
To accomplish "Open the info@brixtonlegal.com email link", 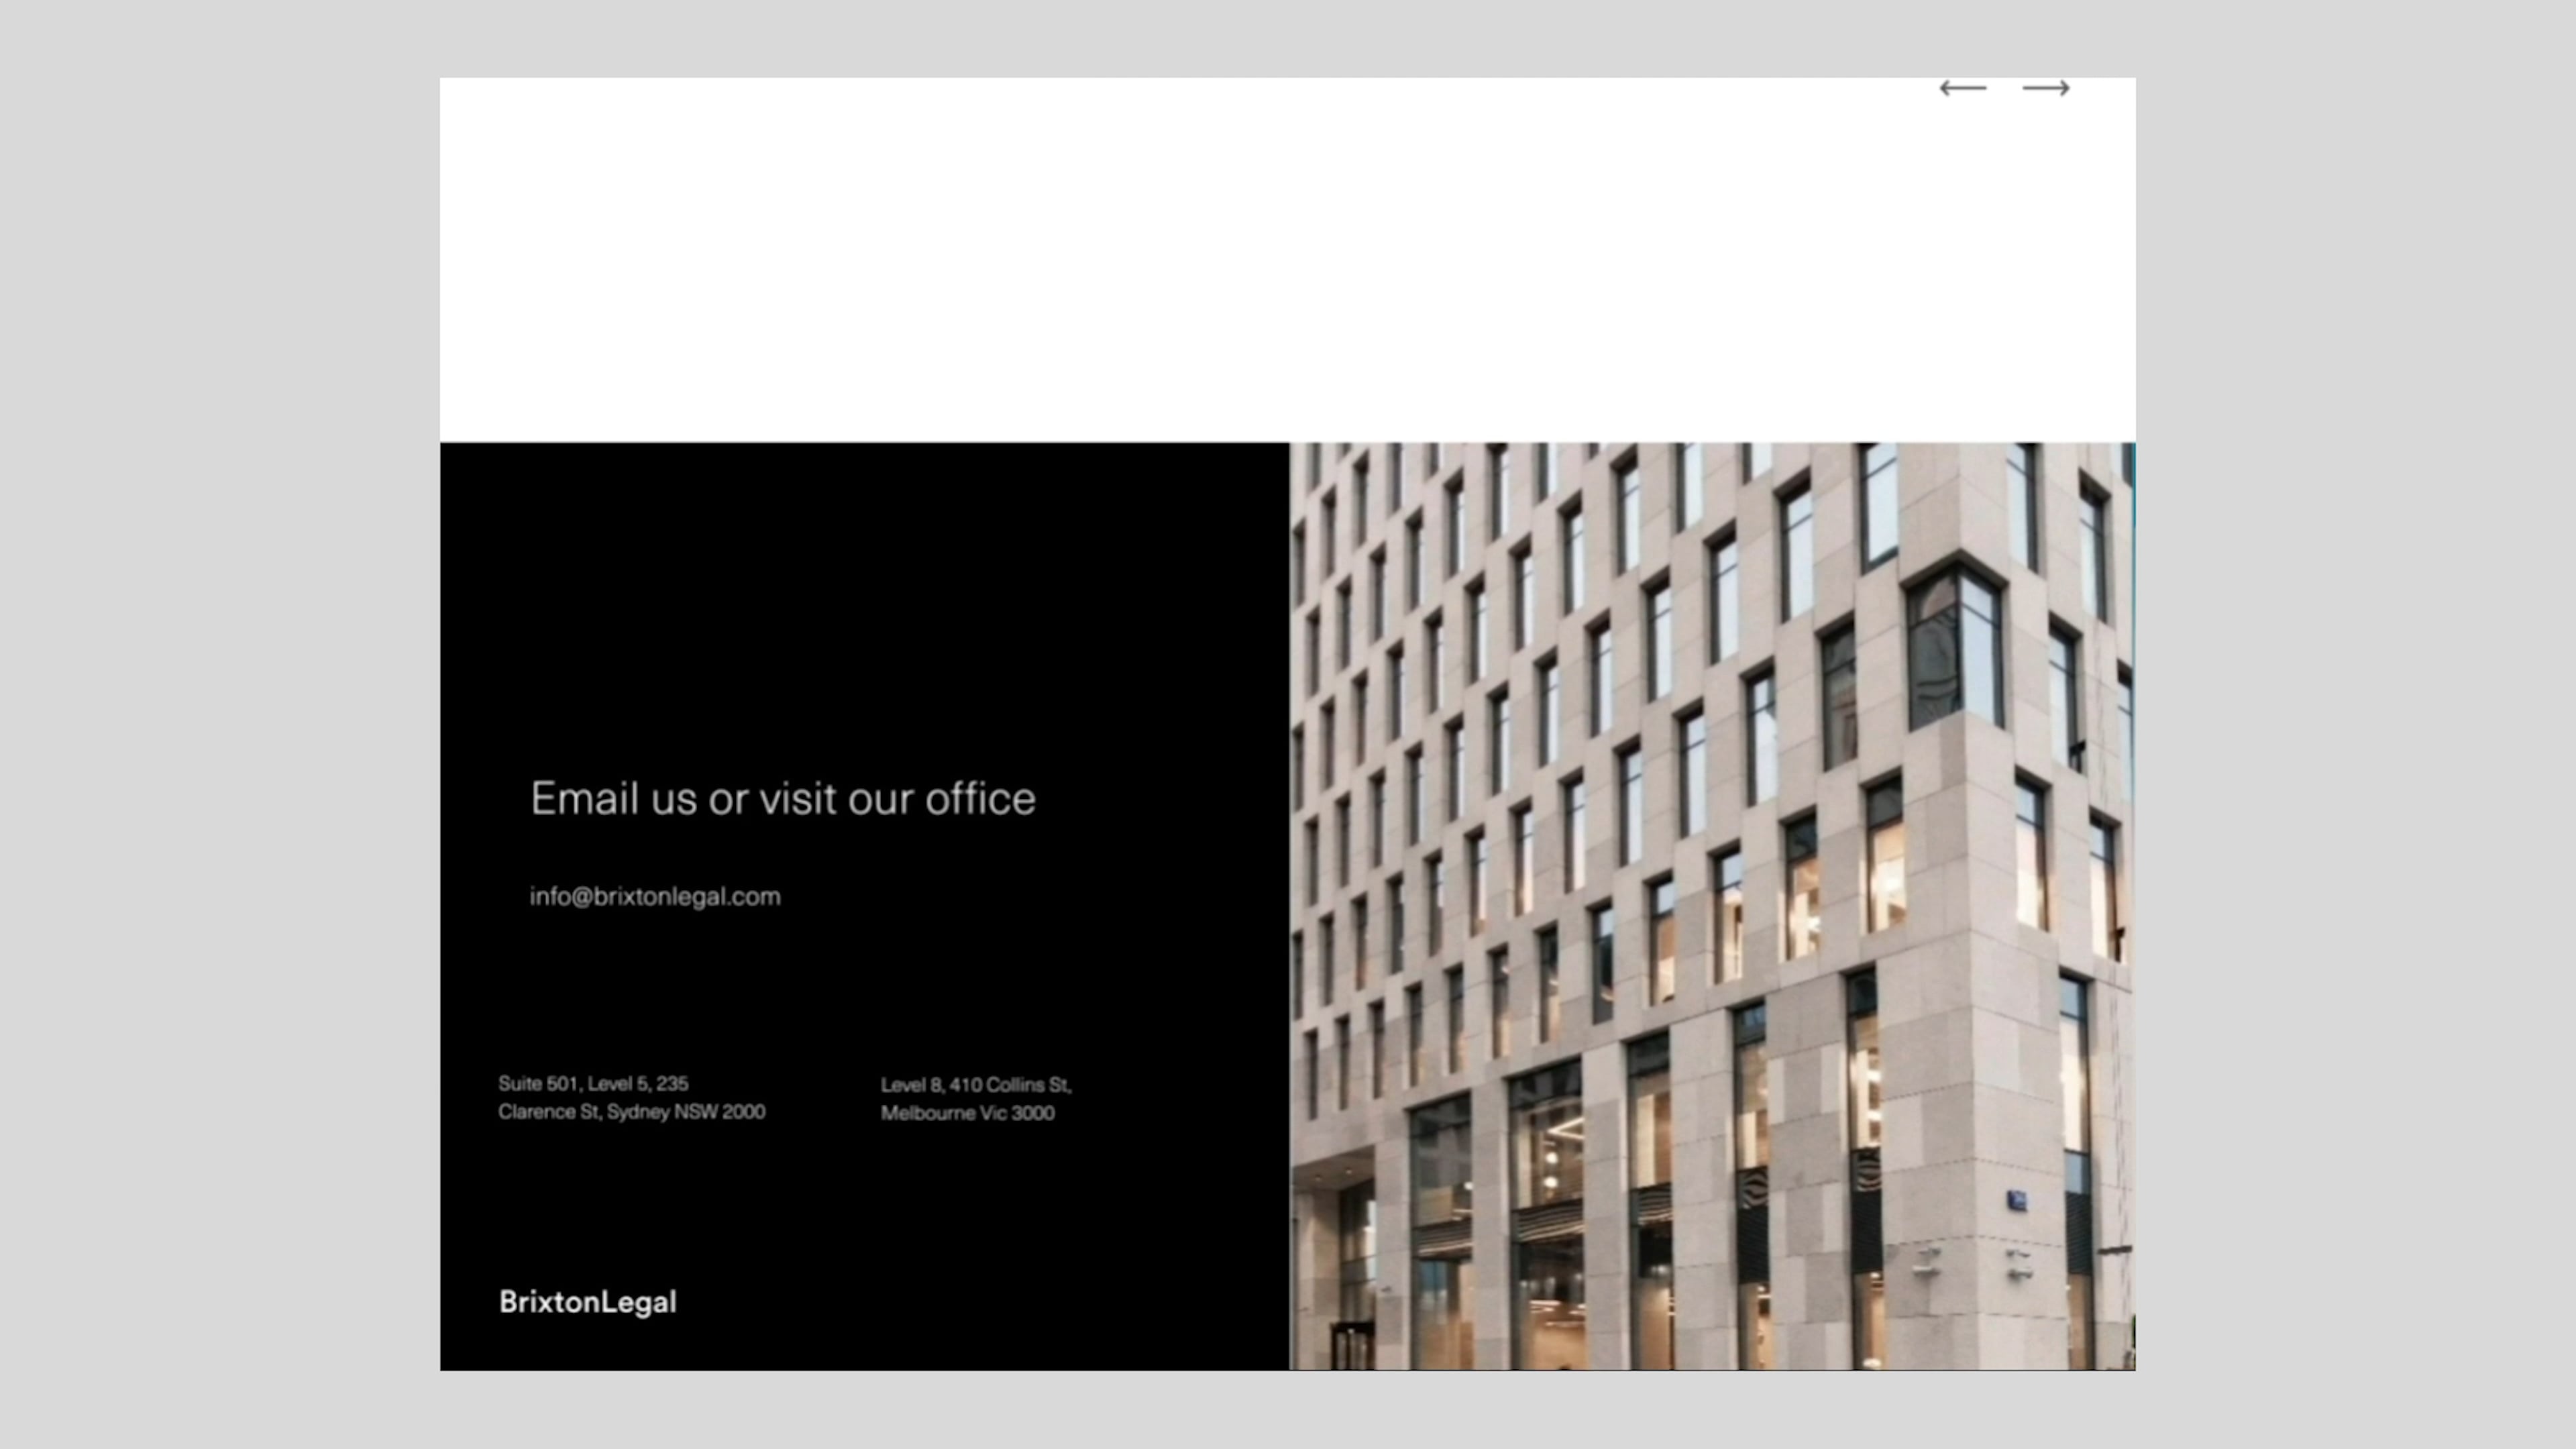I will point(655,897).
